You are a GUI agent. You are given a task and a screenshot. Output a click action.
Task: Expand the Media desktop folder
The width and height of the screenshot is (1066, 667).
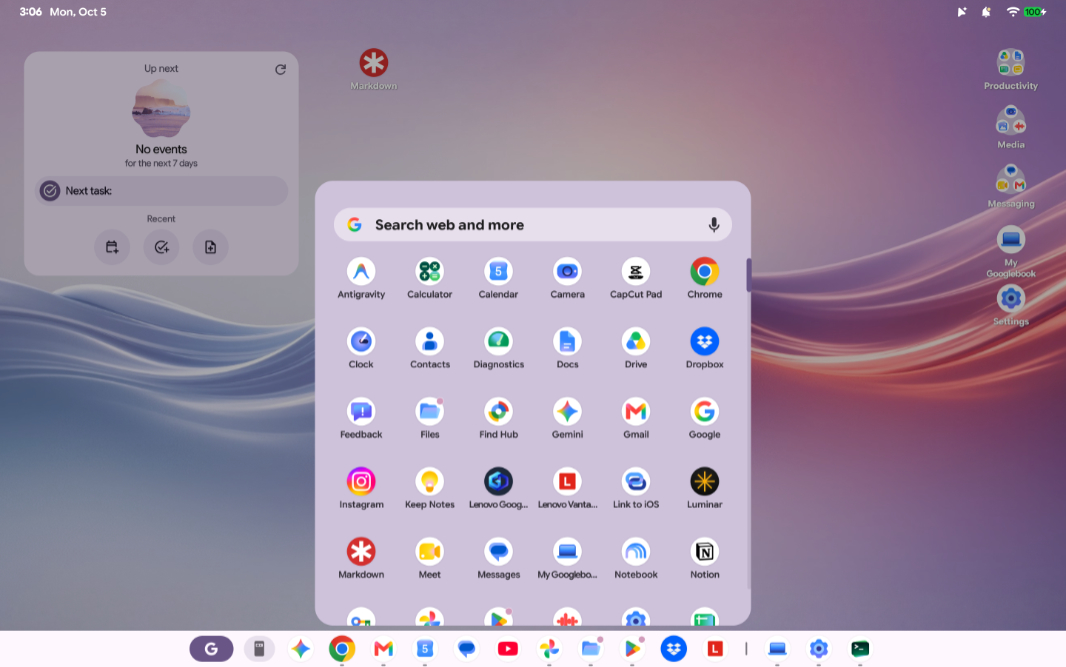point(1010,121)
